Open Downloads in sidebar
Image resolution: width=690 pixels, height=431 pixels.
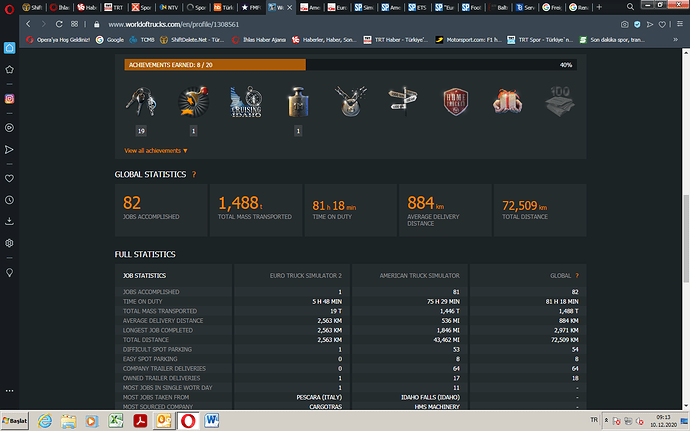click(9, 221)
